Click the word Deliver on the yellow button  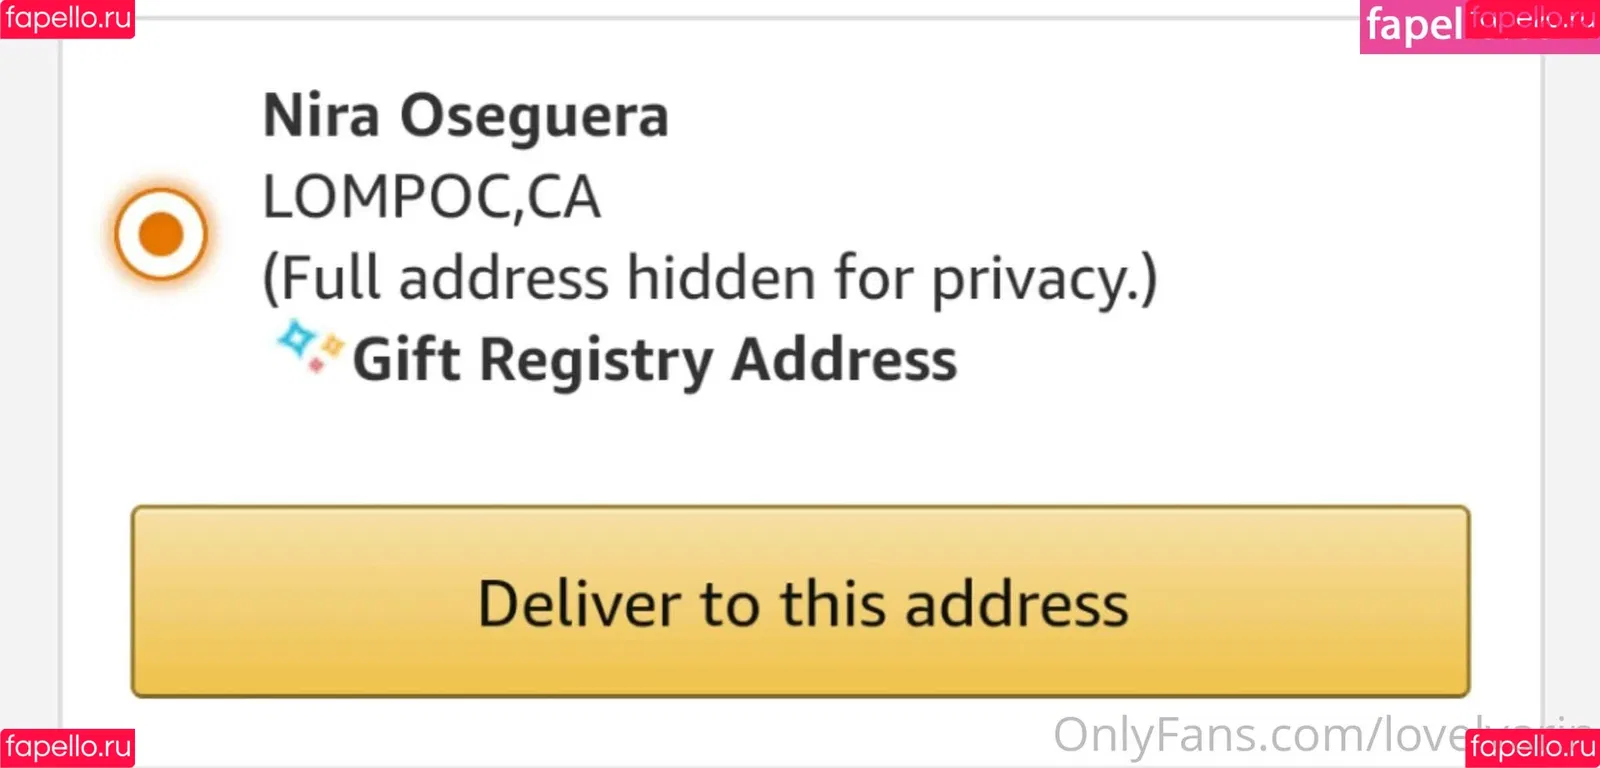click(580, 604)
